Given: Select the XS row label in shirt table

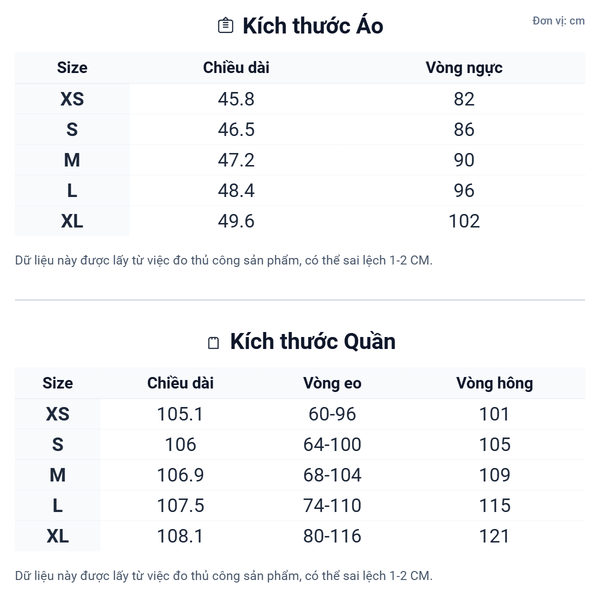Looking at the screenshot, I should coord(72,99).
